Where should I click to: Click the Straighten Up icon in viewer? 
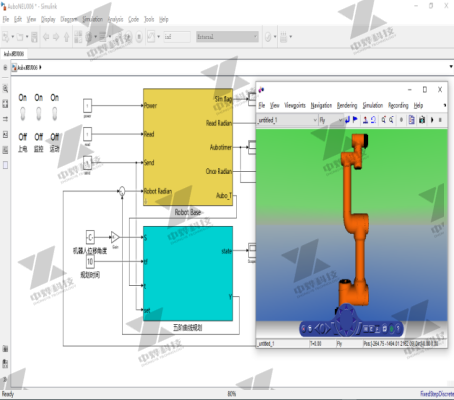point(365,120)
